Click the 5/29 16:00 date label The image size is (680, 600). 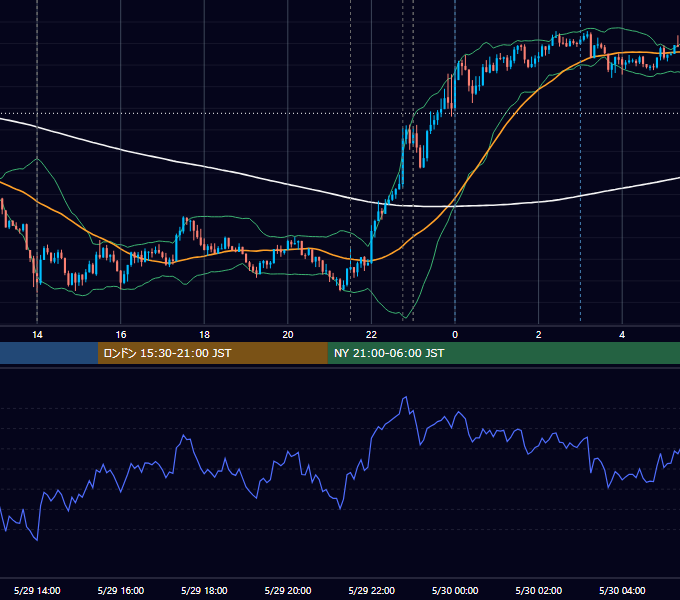[x=121, y=590]
